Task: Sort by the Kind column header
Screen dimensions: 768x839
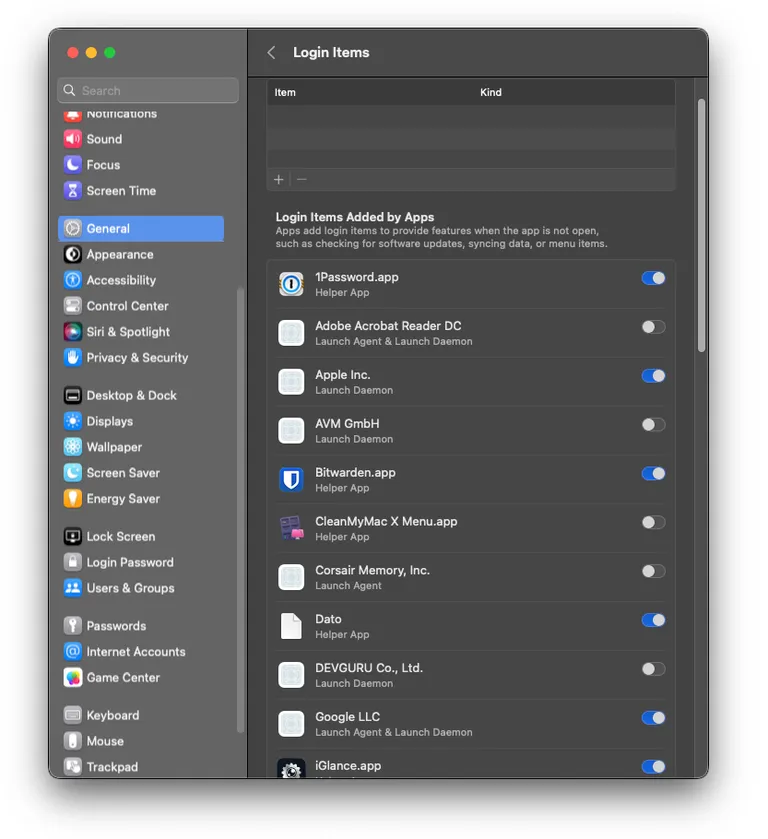Action: (491, 93)
